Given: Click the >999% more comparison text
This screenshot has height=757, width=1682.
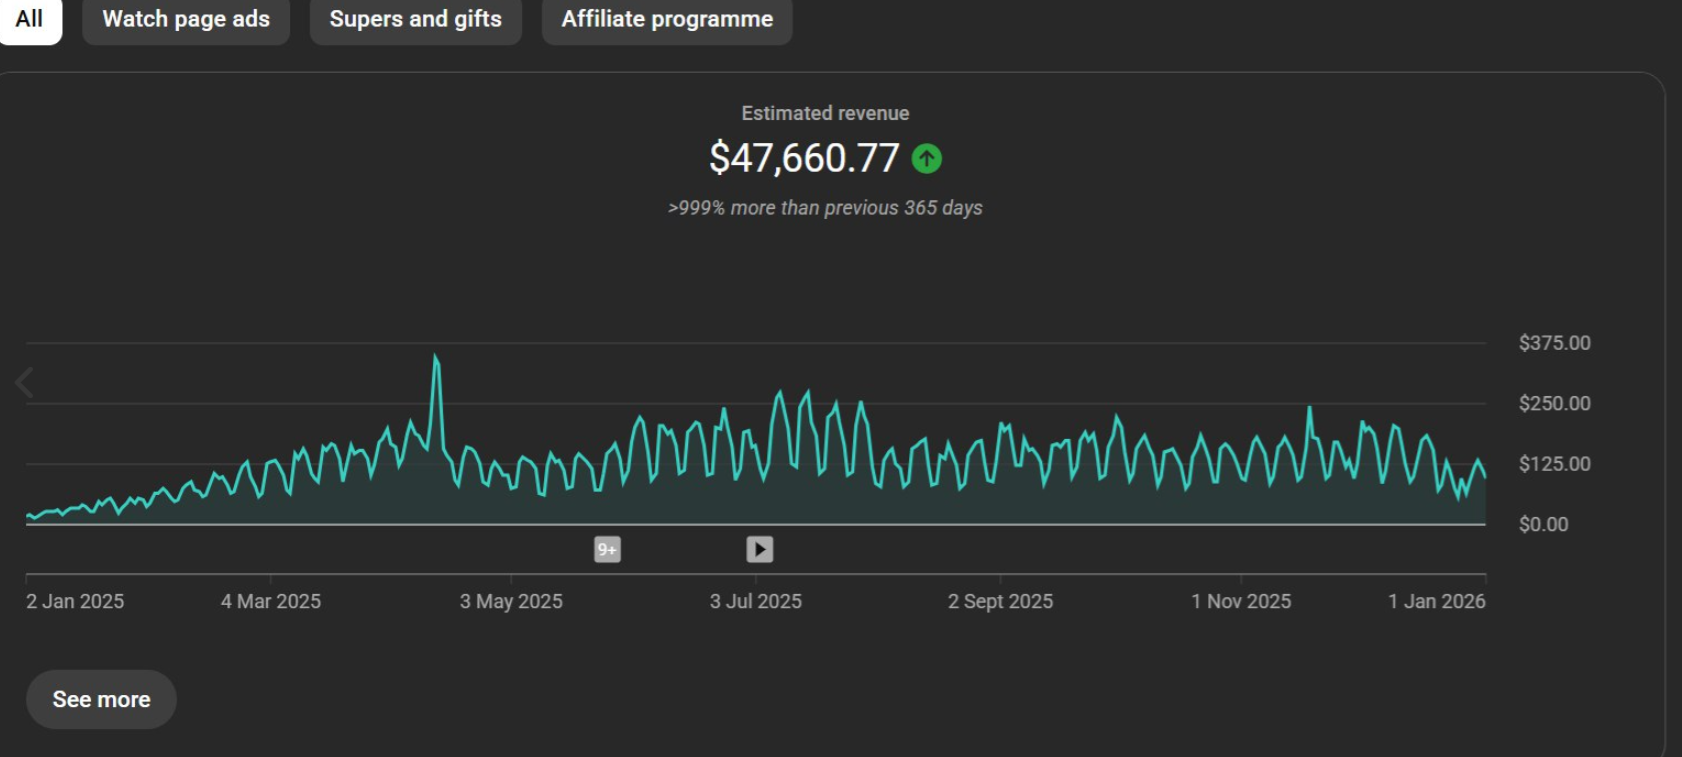Looking at the screenshot, I should coord(825,208).
